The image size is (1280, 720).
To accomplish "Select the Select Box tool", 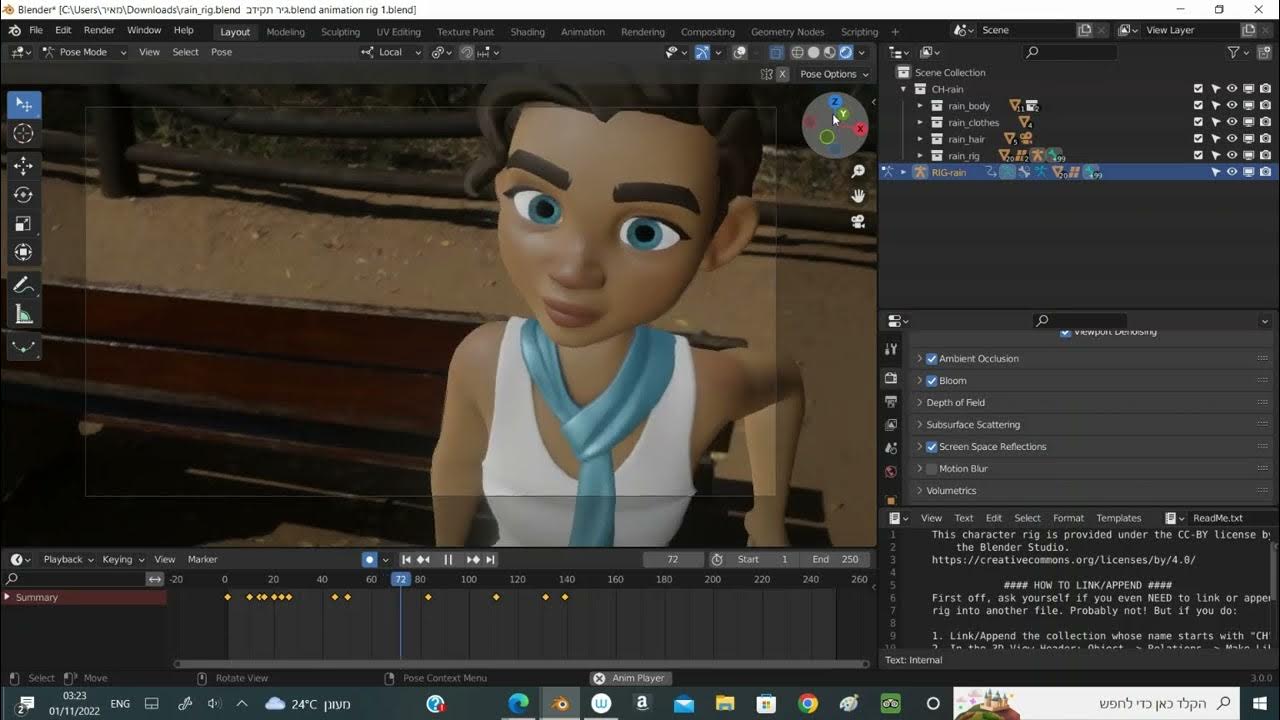I will [x=24, y=105].
